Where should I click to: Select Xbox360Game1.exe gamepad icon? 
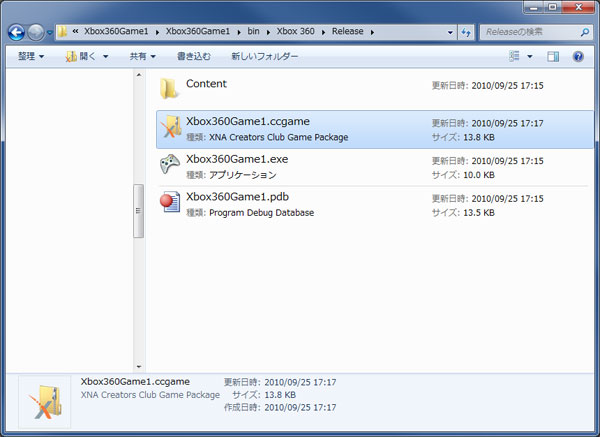[170, 164]
